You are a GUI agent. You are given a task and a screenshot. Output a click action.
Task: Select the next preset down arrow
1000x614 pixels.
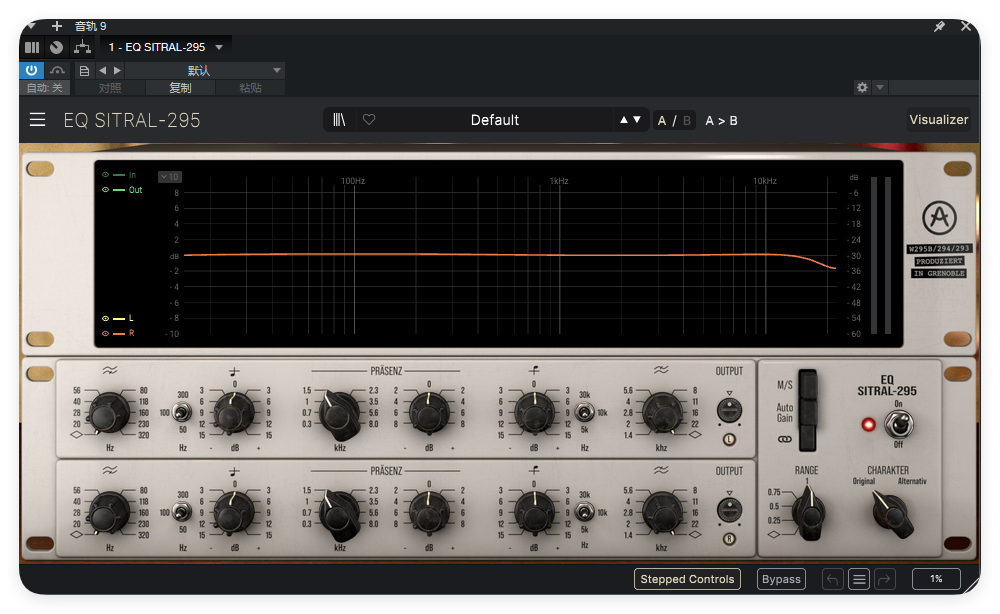click(x=636, y=120)
